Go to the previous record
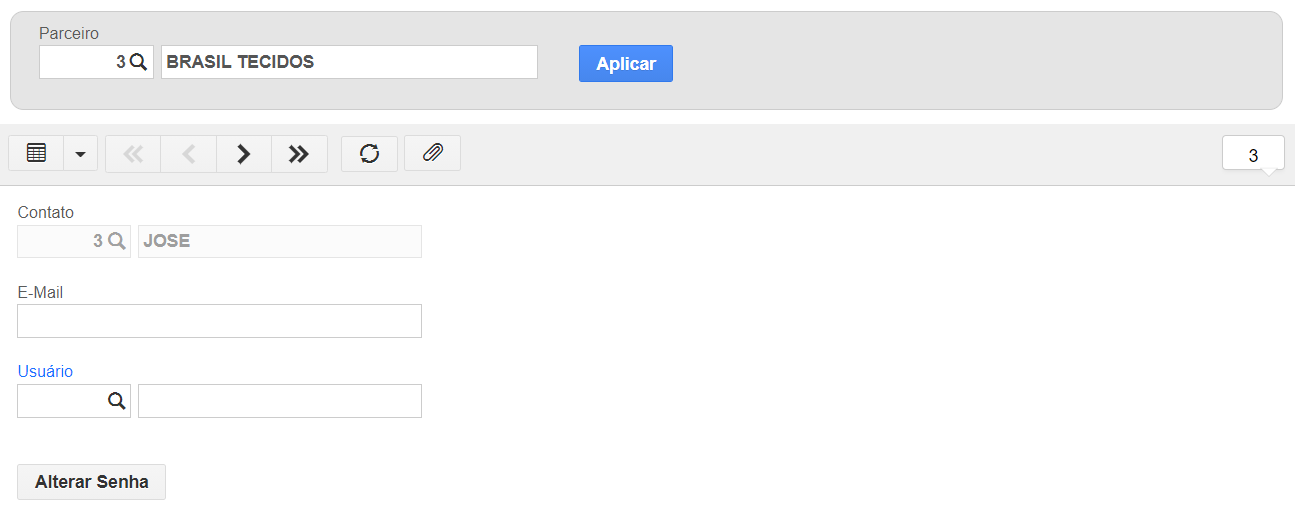This screenshot has height=532, width=1295. click(x=189, y=154)
